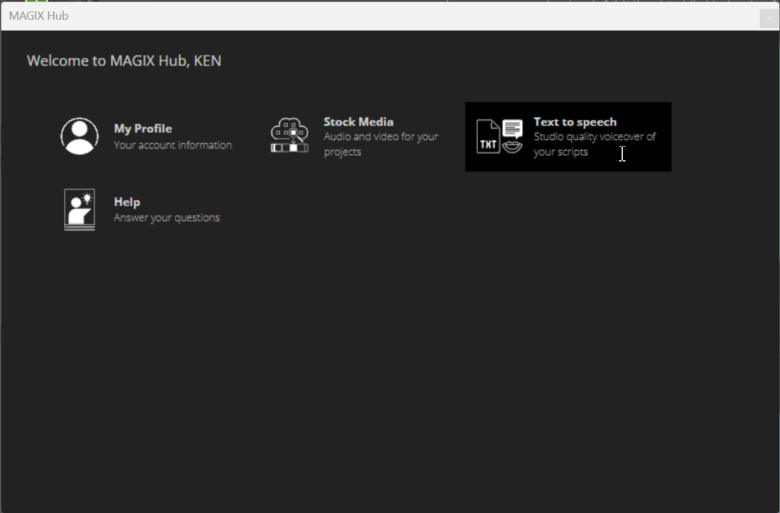780x513 pixels.
Task: Click 'Answer your questions' description text
Action: tap(166, 218)
